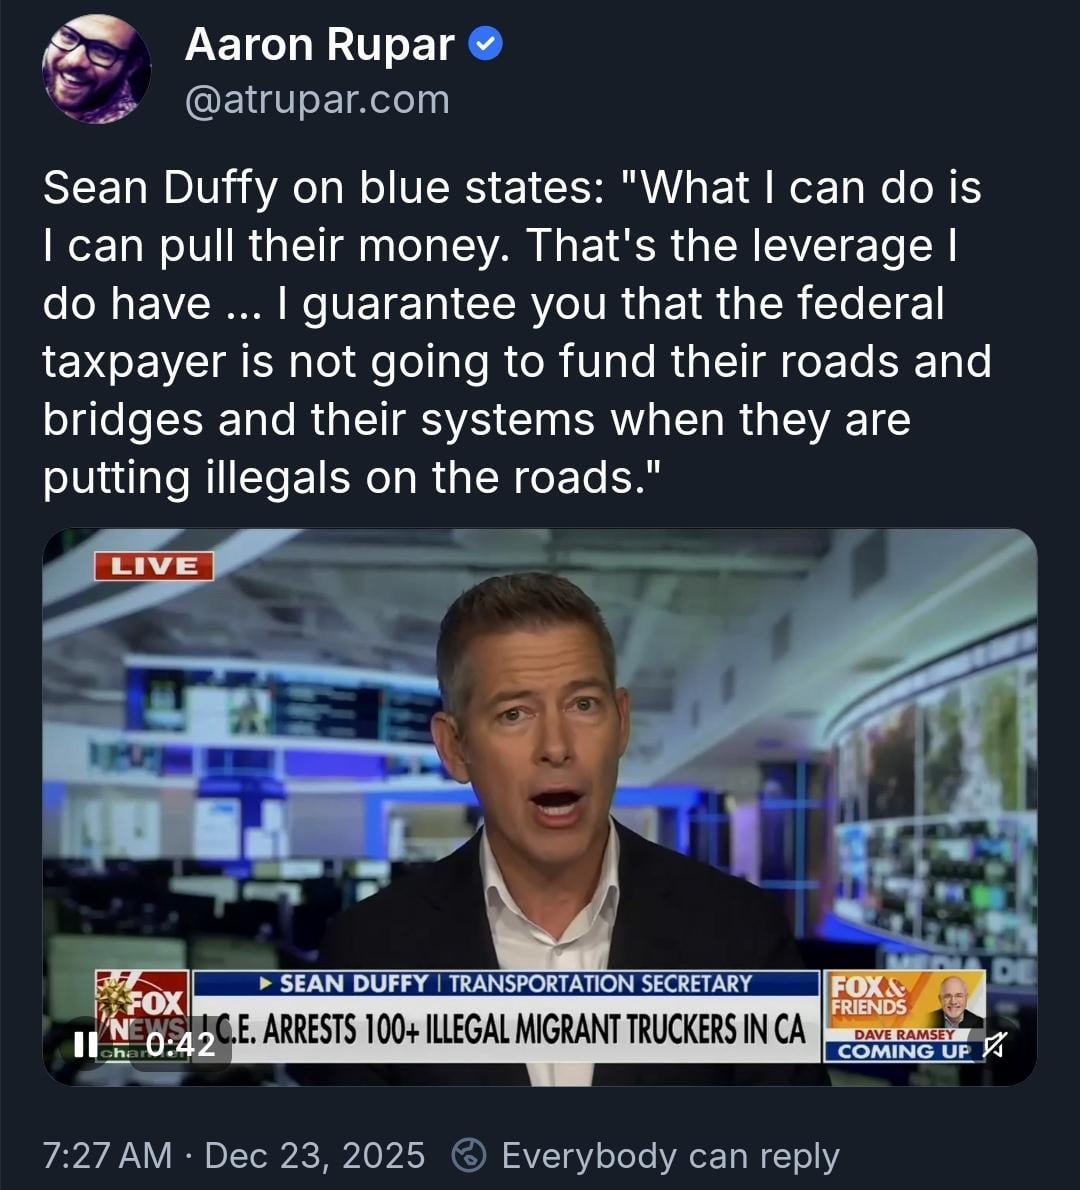Viewport: 1080px width, 1190px height.
Task: Open the Aaron Rupar display name link
Action: [320, 44]
